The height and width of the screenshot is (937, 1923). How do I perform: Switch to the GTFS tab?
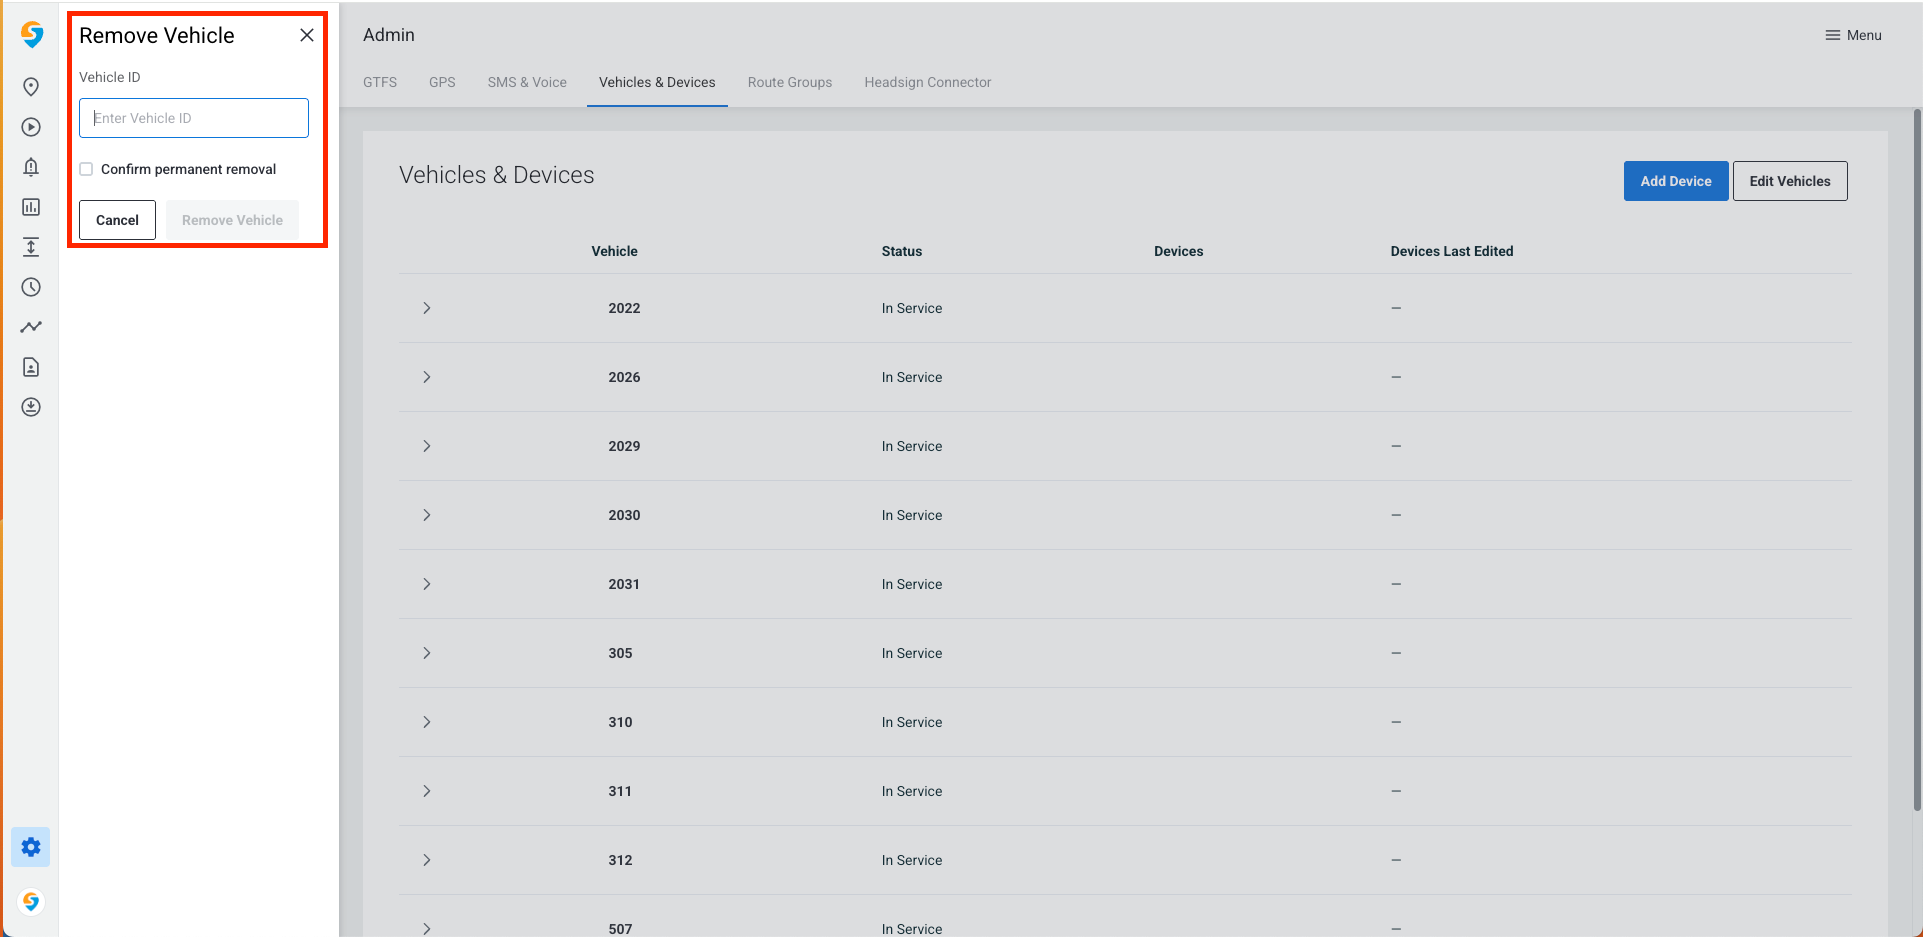(380, 82)
